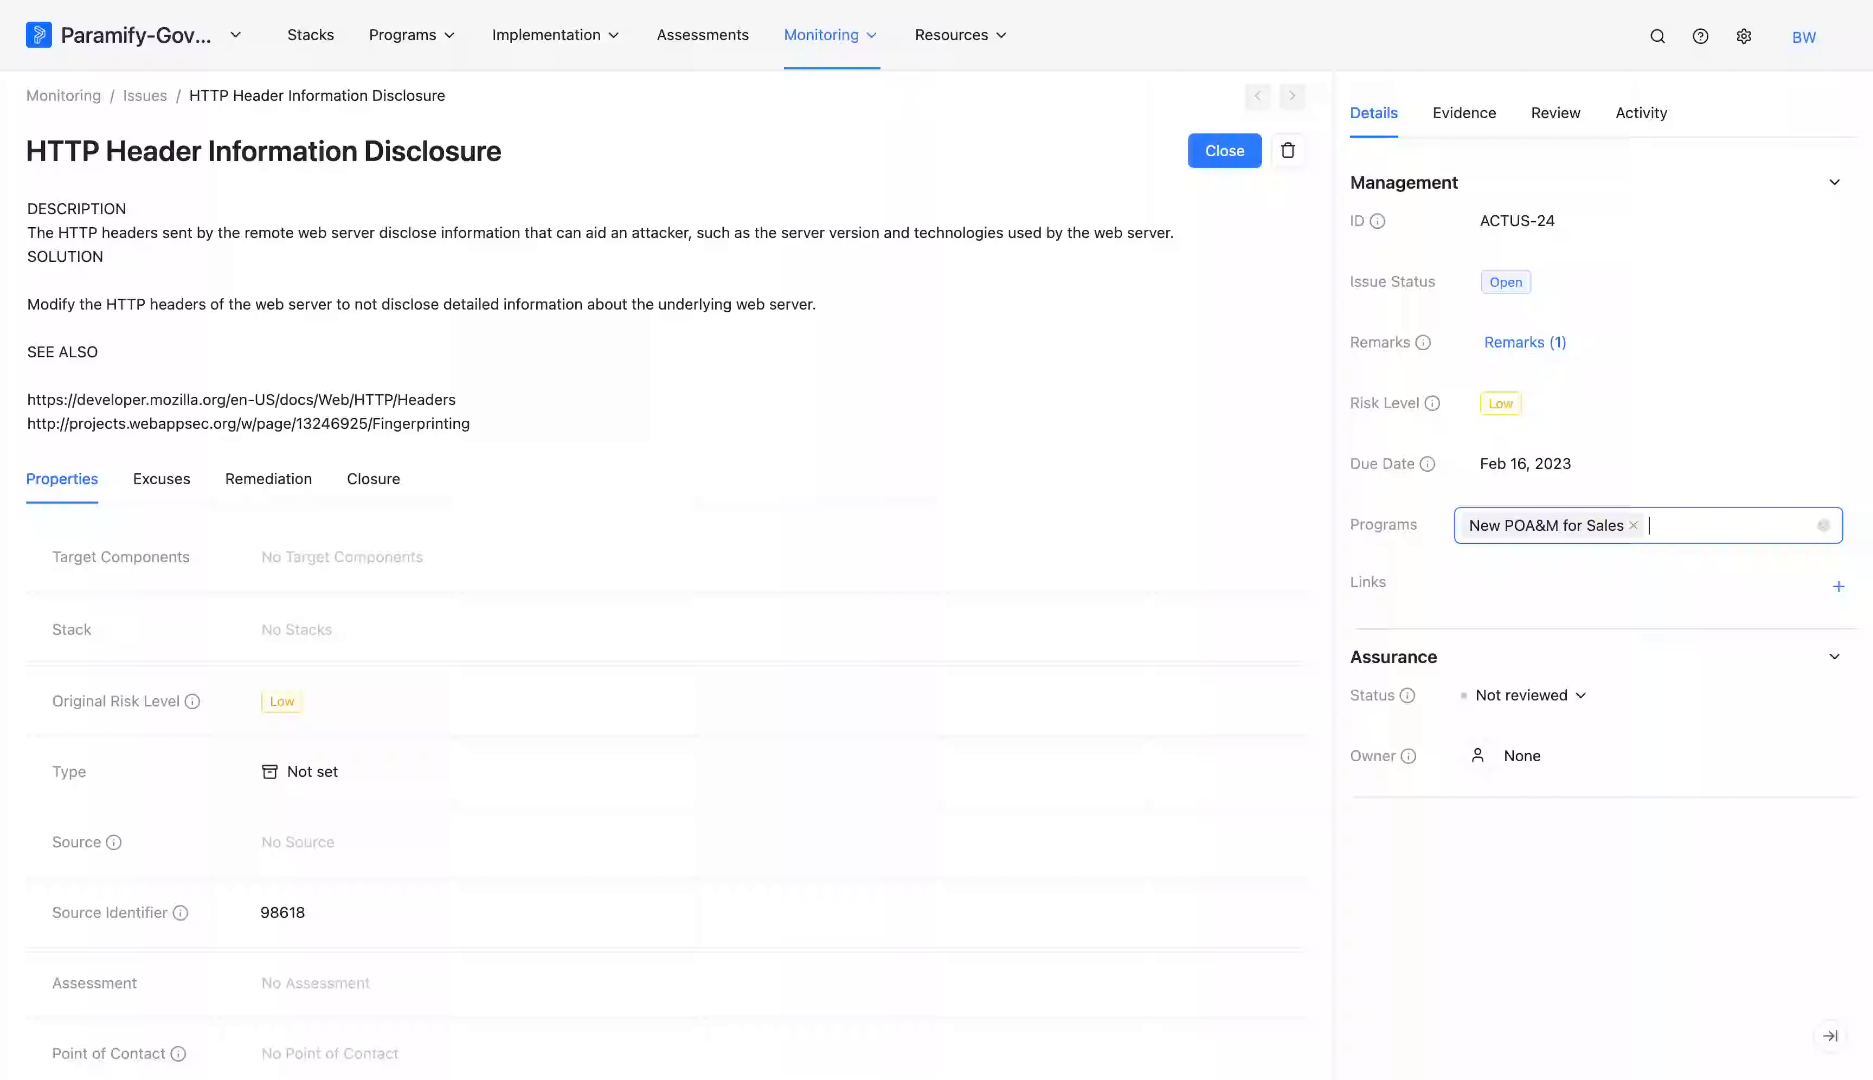Go to the previous issue arrow
Image resolution: width=1873 pixels, height=1080 pixels.
1258,96
